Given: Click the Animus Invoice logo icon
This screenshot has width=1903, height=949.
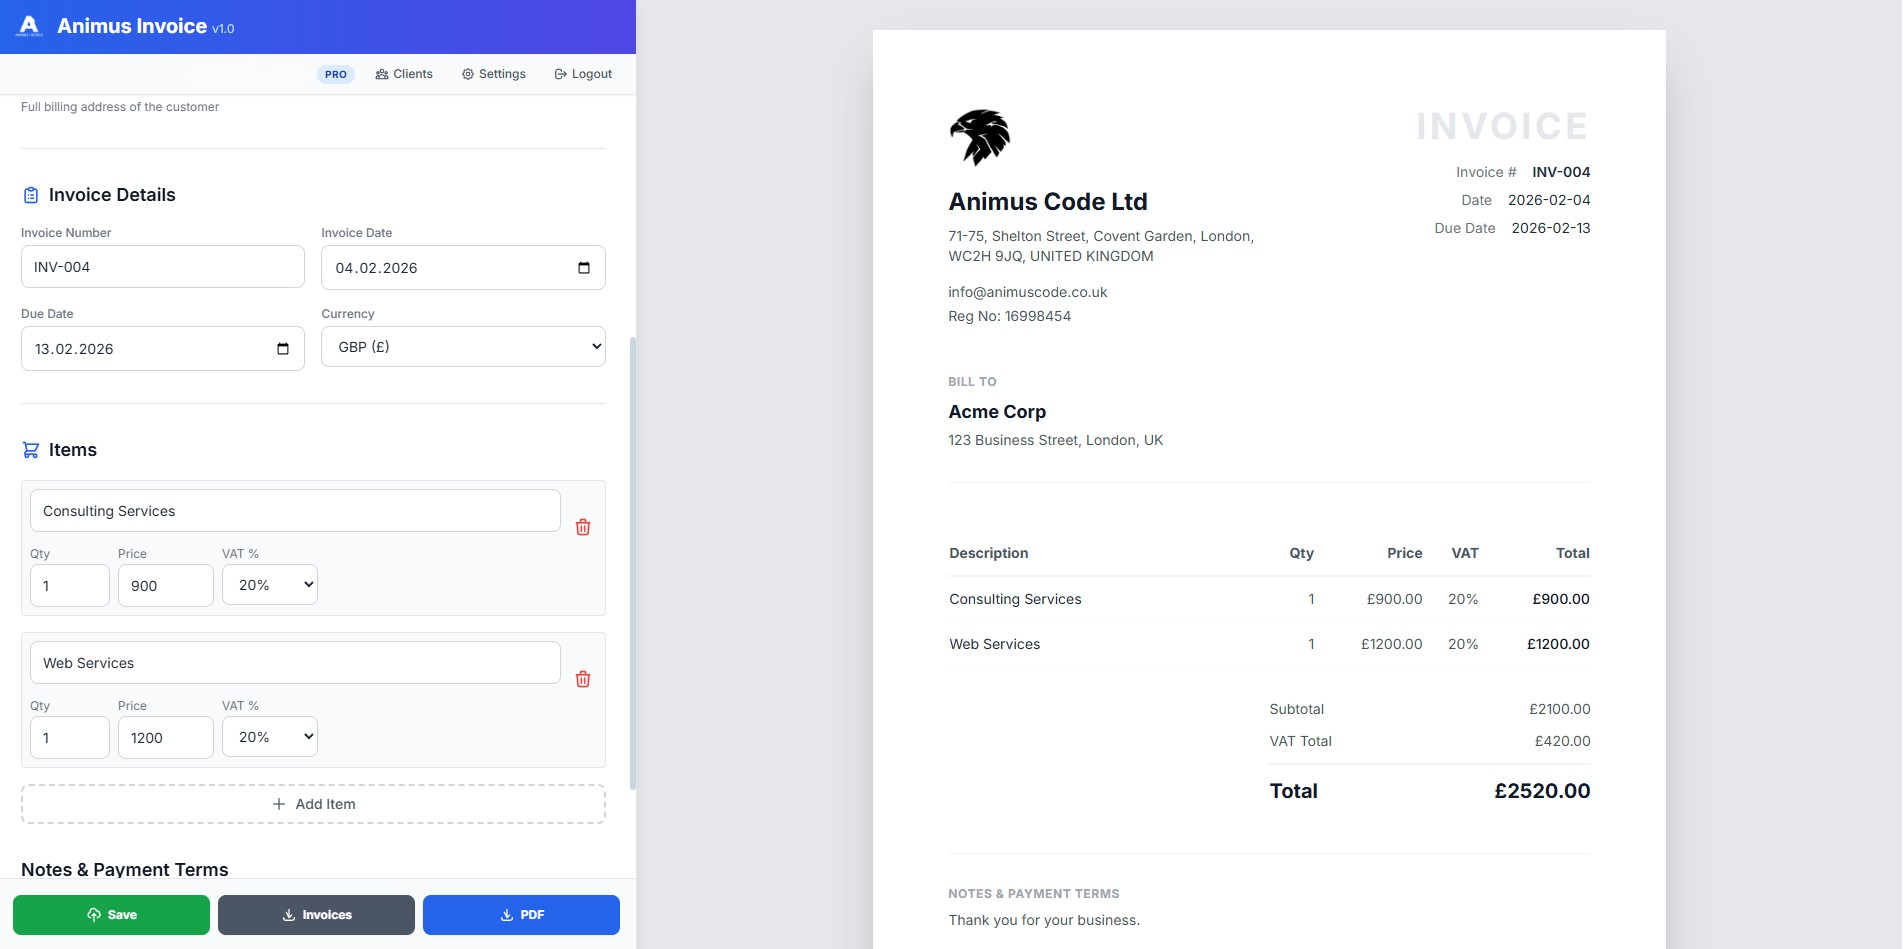Looking at the screenshot, I should (x=29, y=26).
